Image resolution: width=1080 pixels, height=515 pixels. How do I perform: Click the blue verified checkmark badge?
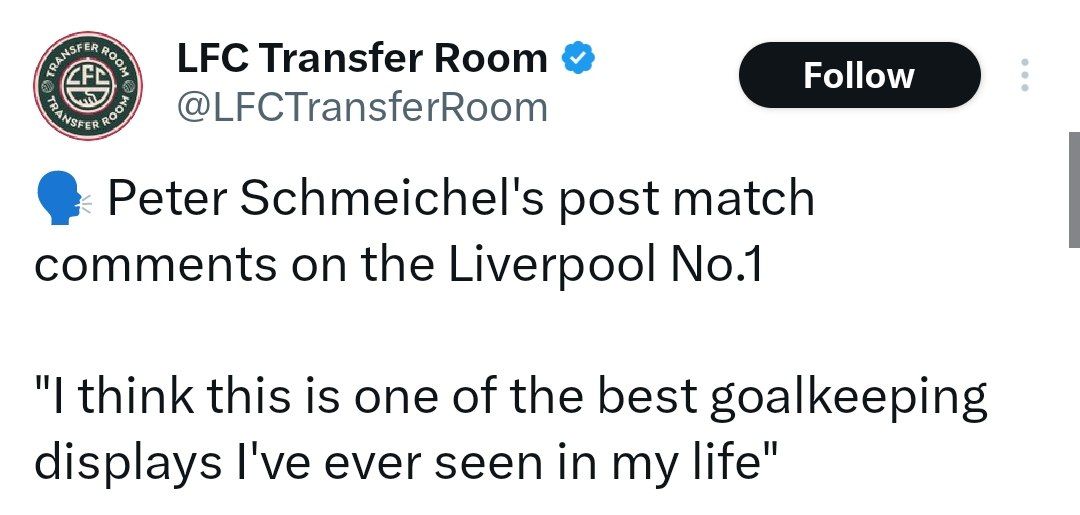(x=579, y=58)
